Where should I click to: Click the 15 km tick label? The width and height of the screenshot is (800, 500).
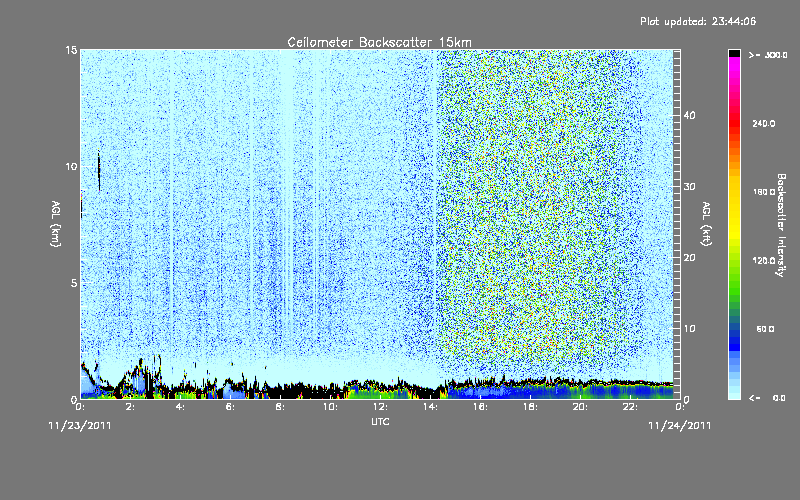click(x=71, y=50)
